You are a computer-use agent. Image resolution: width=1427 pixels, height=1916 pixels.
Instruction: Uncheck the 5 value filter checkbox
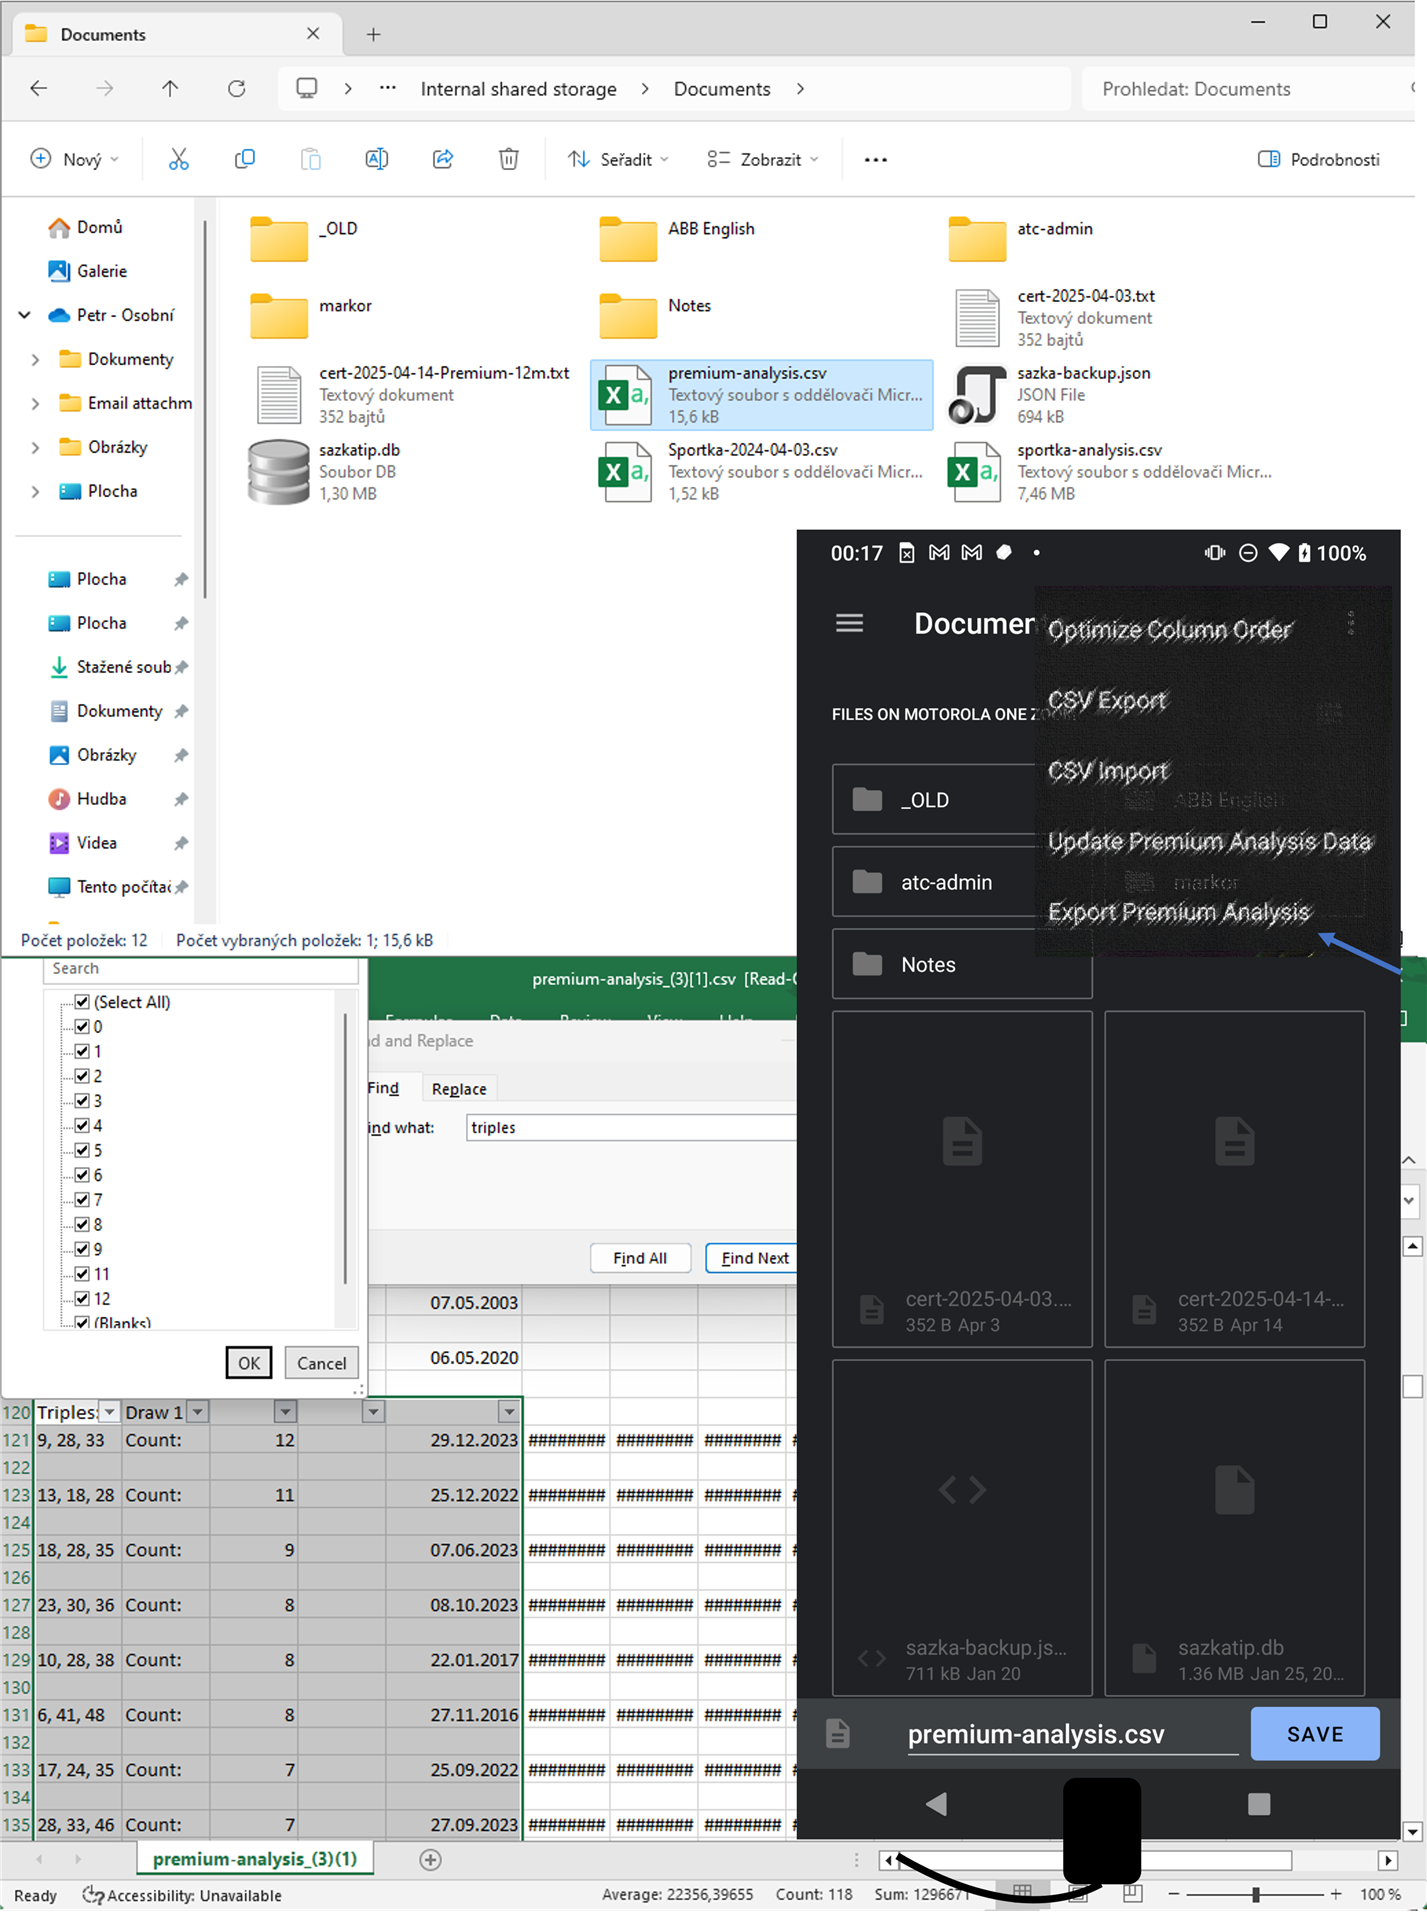82,1150
